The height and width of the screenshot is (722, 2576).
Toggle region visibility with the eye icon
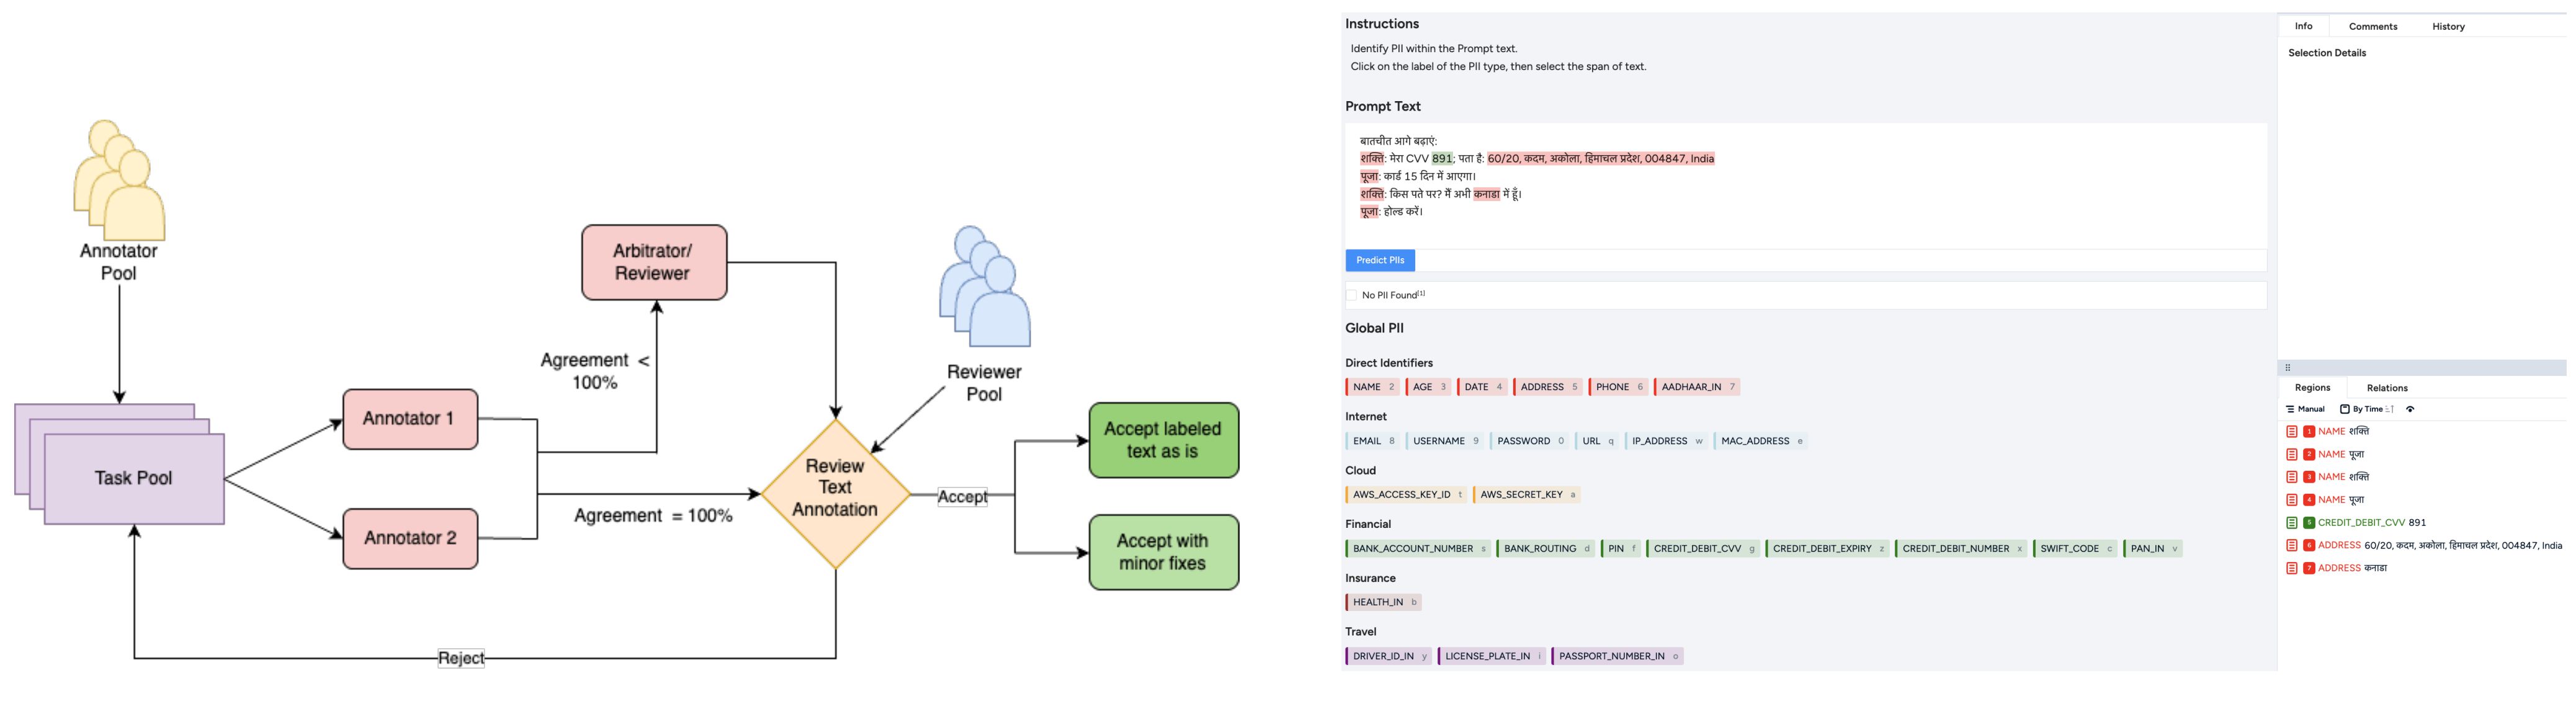2410,409
